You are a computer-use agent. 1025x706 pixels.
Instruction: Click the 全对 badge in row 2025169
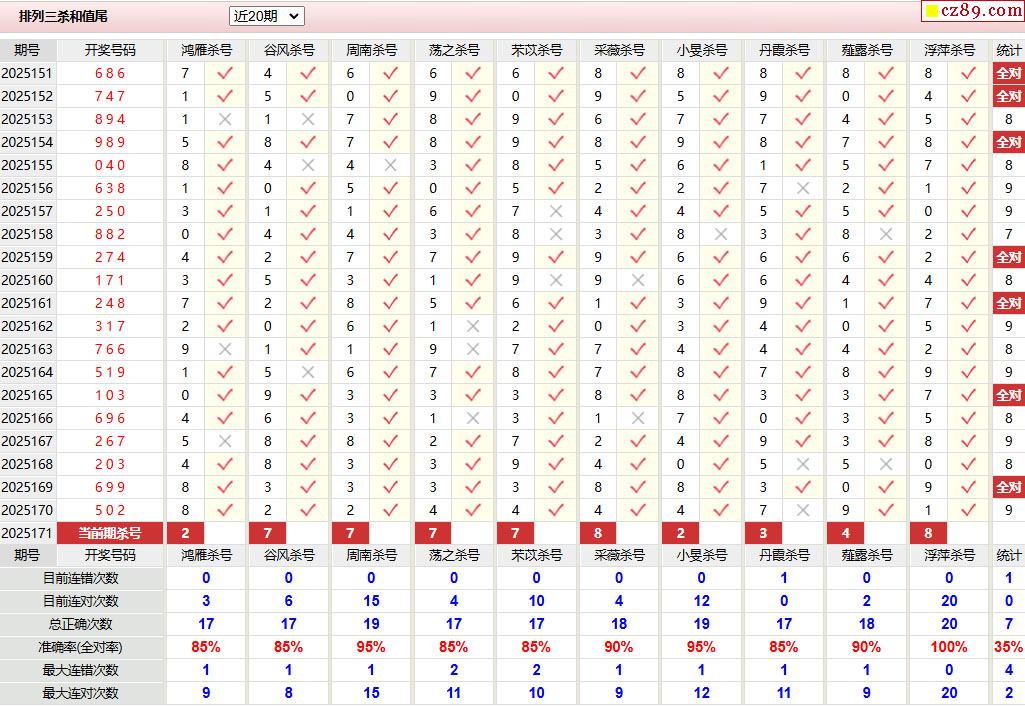pos(1008,487)
